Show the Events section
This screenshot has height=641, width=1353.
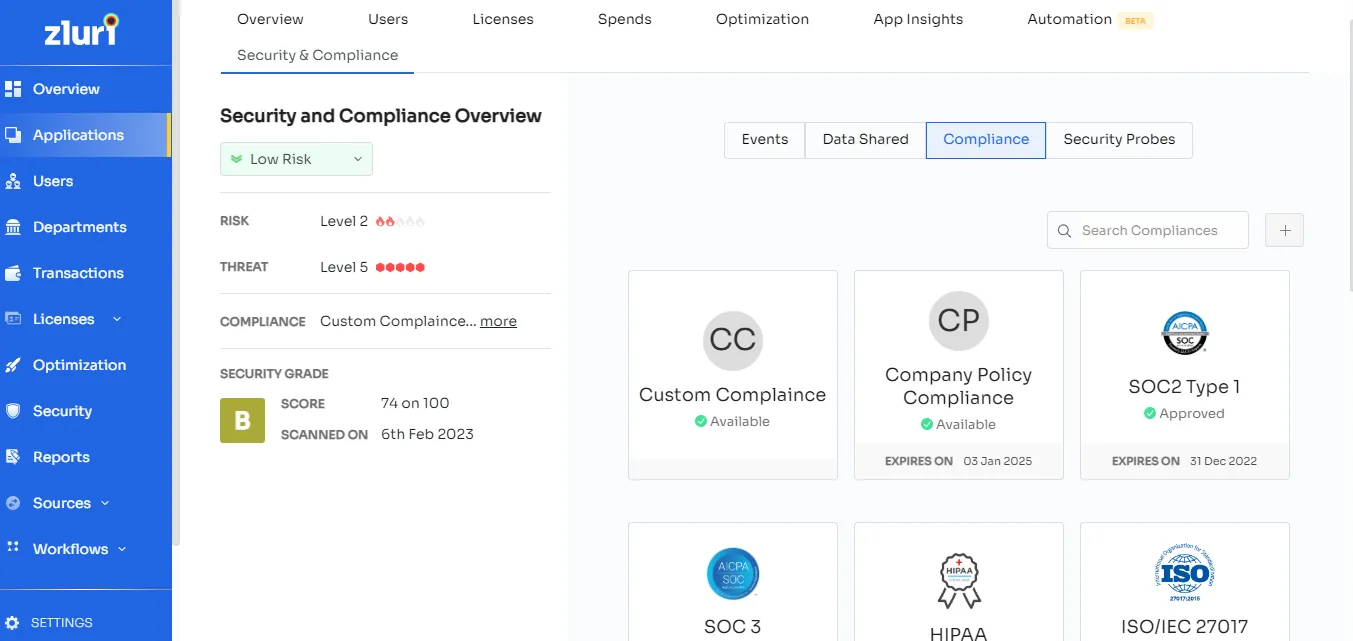tap(765, 140)
